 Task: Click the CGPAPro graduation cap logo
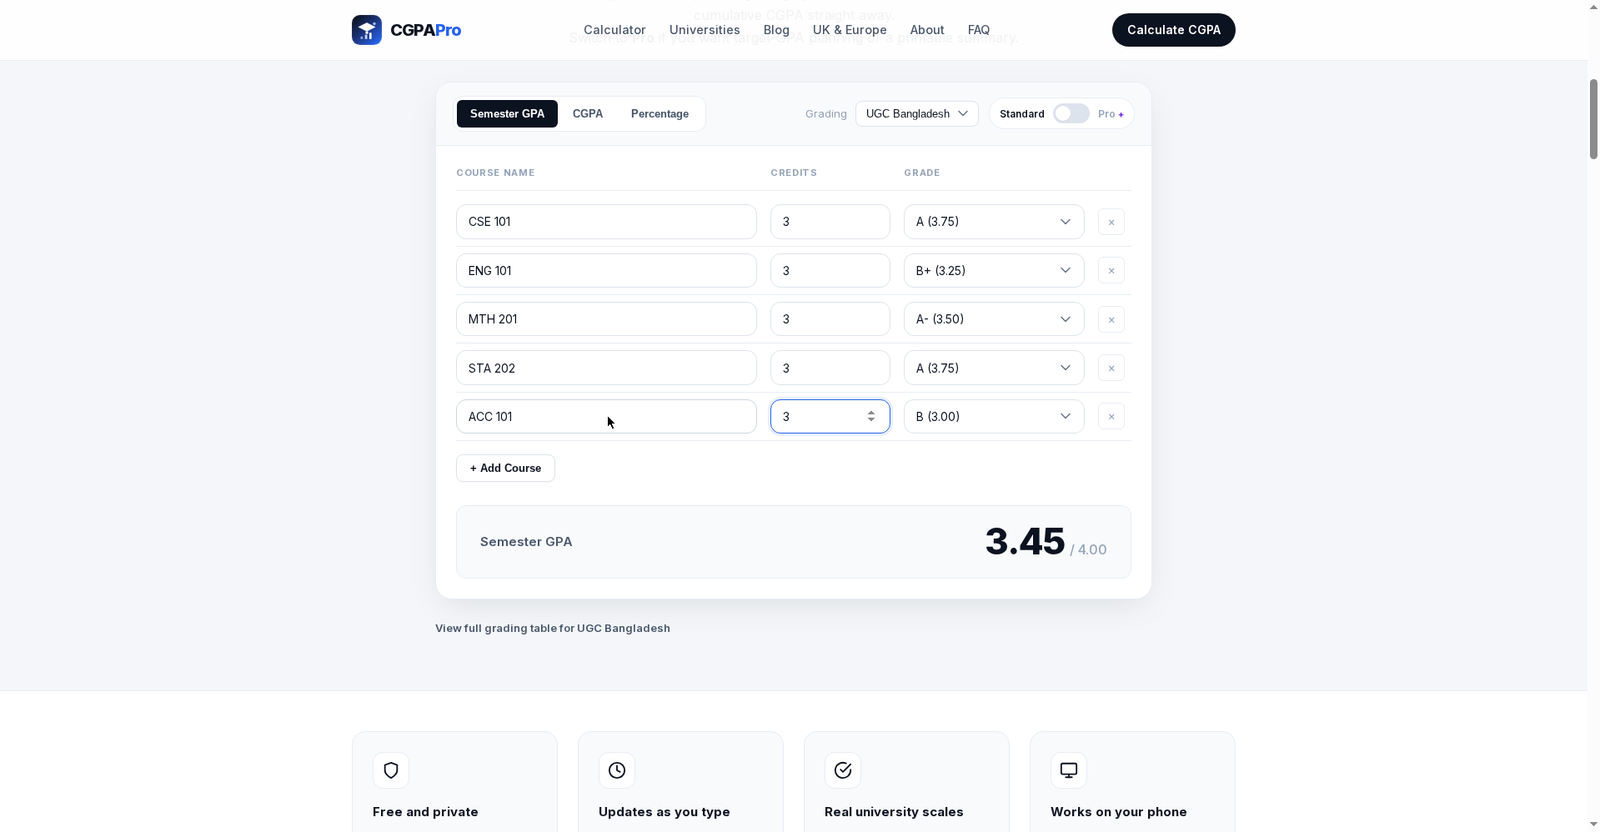366,30
